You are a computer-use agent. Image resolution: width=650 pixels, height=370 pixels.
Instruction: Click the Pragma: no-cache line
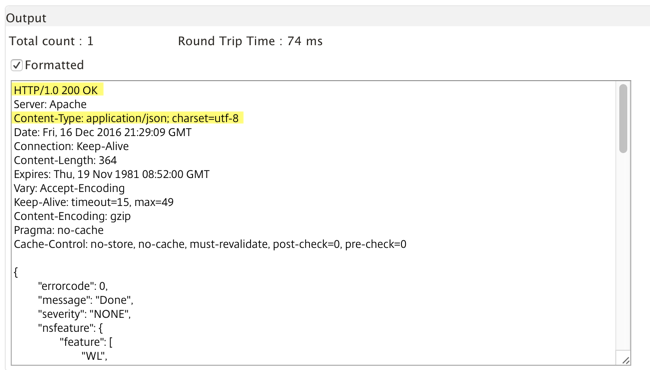point(58,230)
